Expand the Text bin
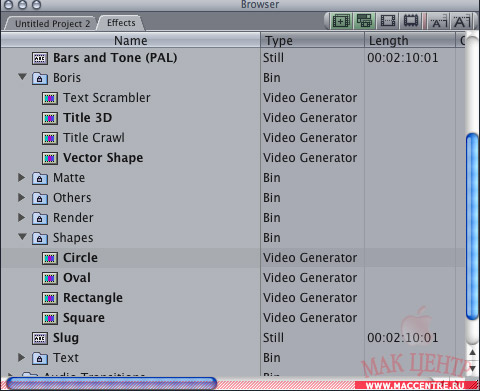 coord(22,357)
